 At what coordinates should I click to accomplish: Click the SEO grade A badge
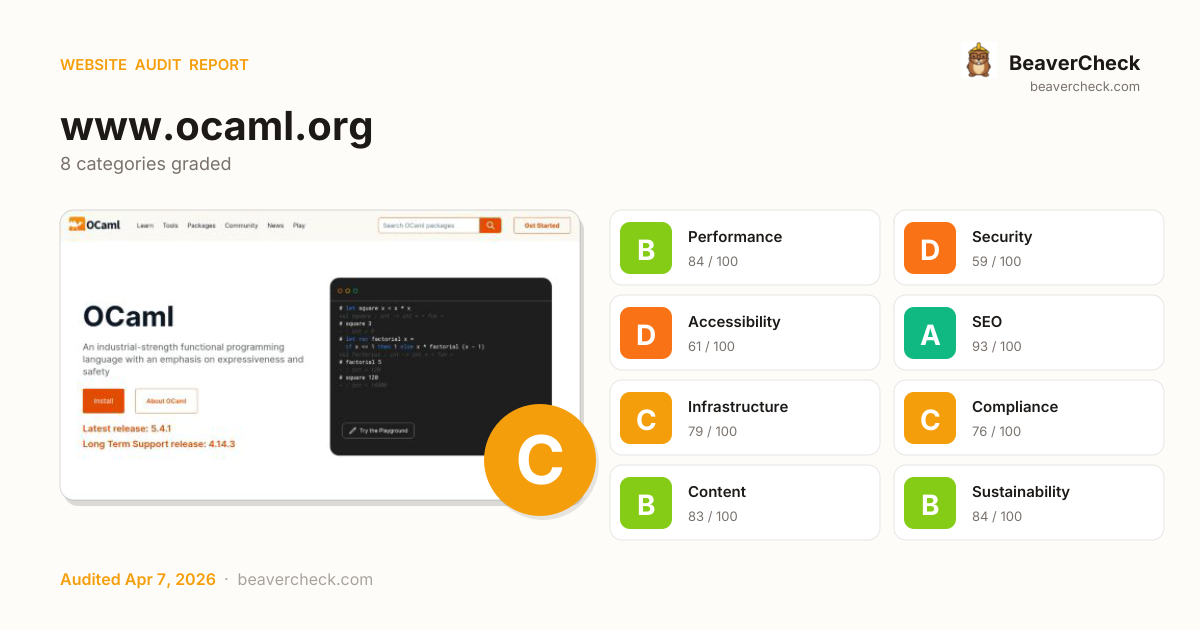point(930,333)
